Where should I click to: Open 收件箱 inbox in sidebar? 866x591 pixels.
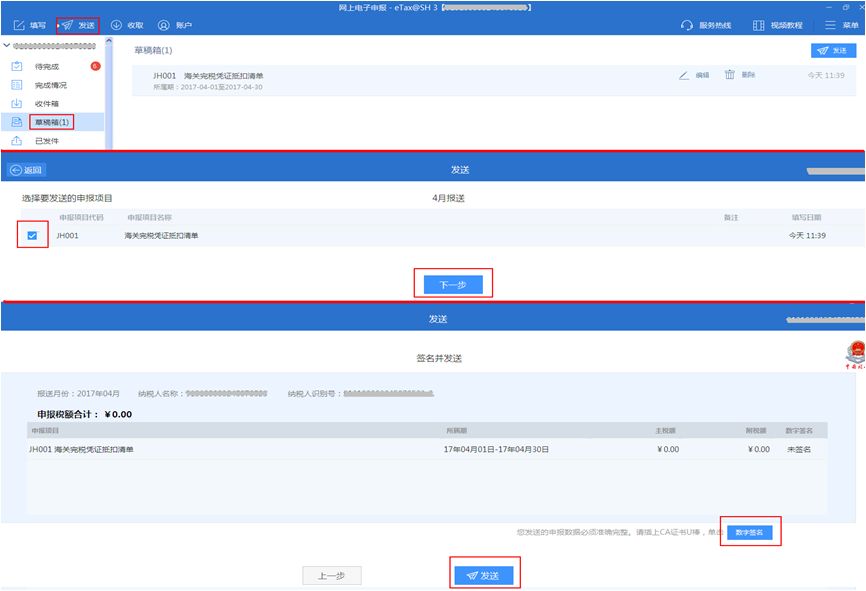point(47,103)
